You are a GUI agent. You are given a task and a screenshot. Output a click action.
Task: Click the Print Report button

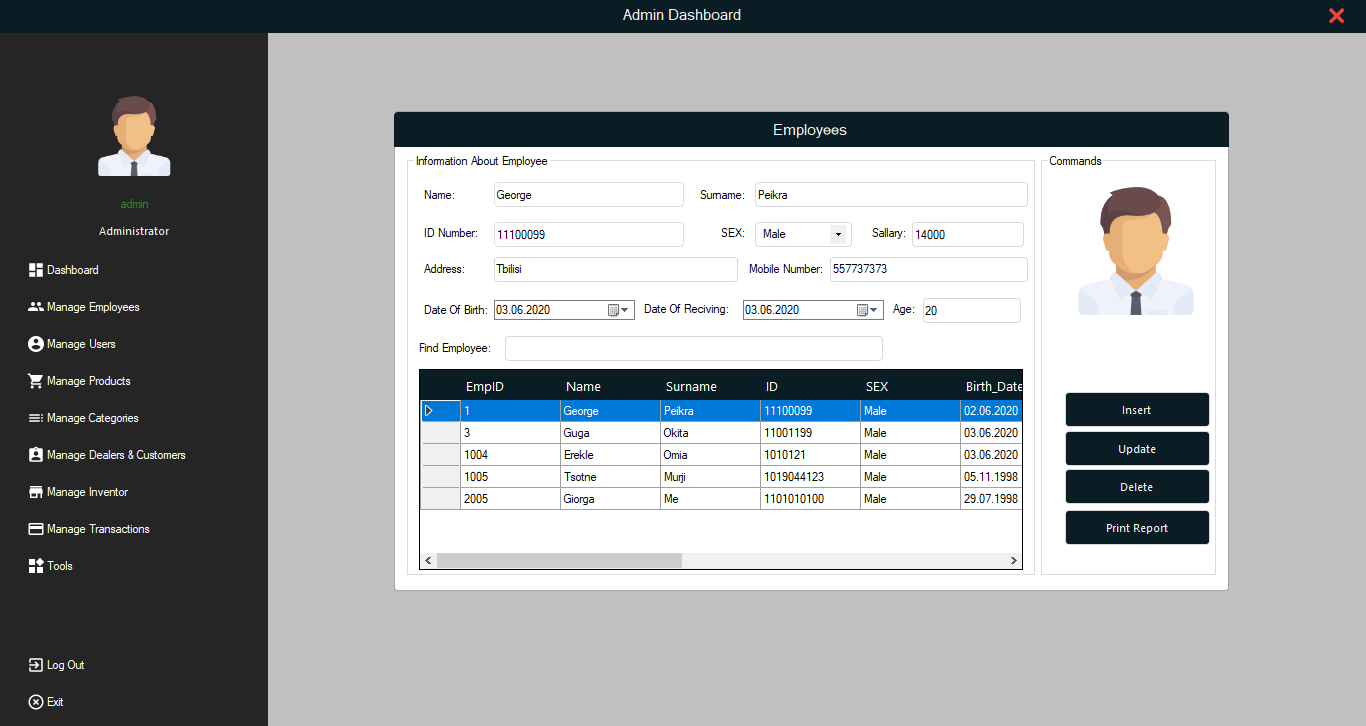pyautogui.click(x=1137, y=528)
